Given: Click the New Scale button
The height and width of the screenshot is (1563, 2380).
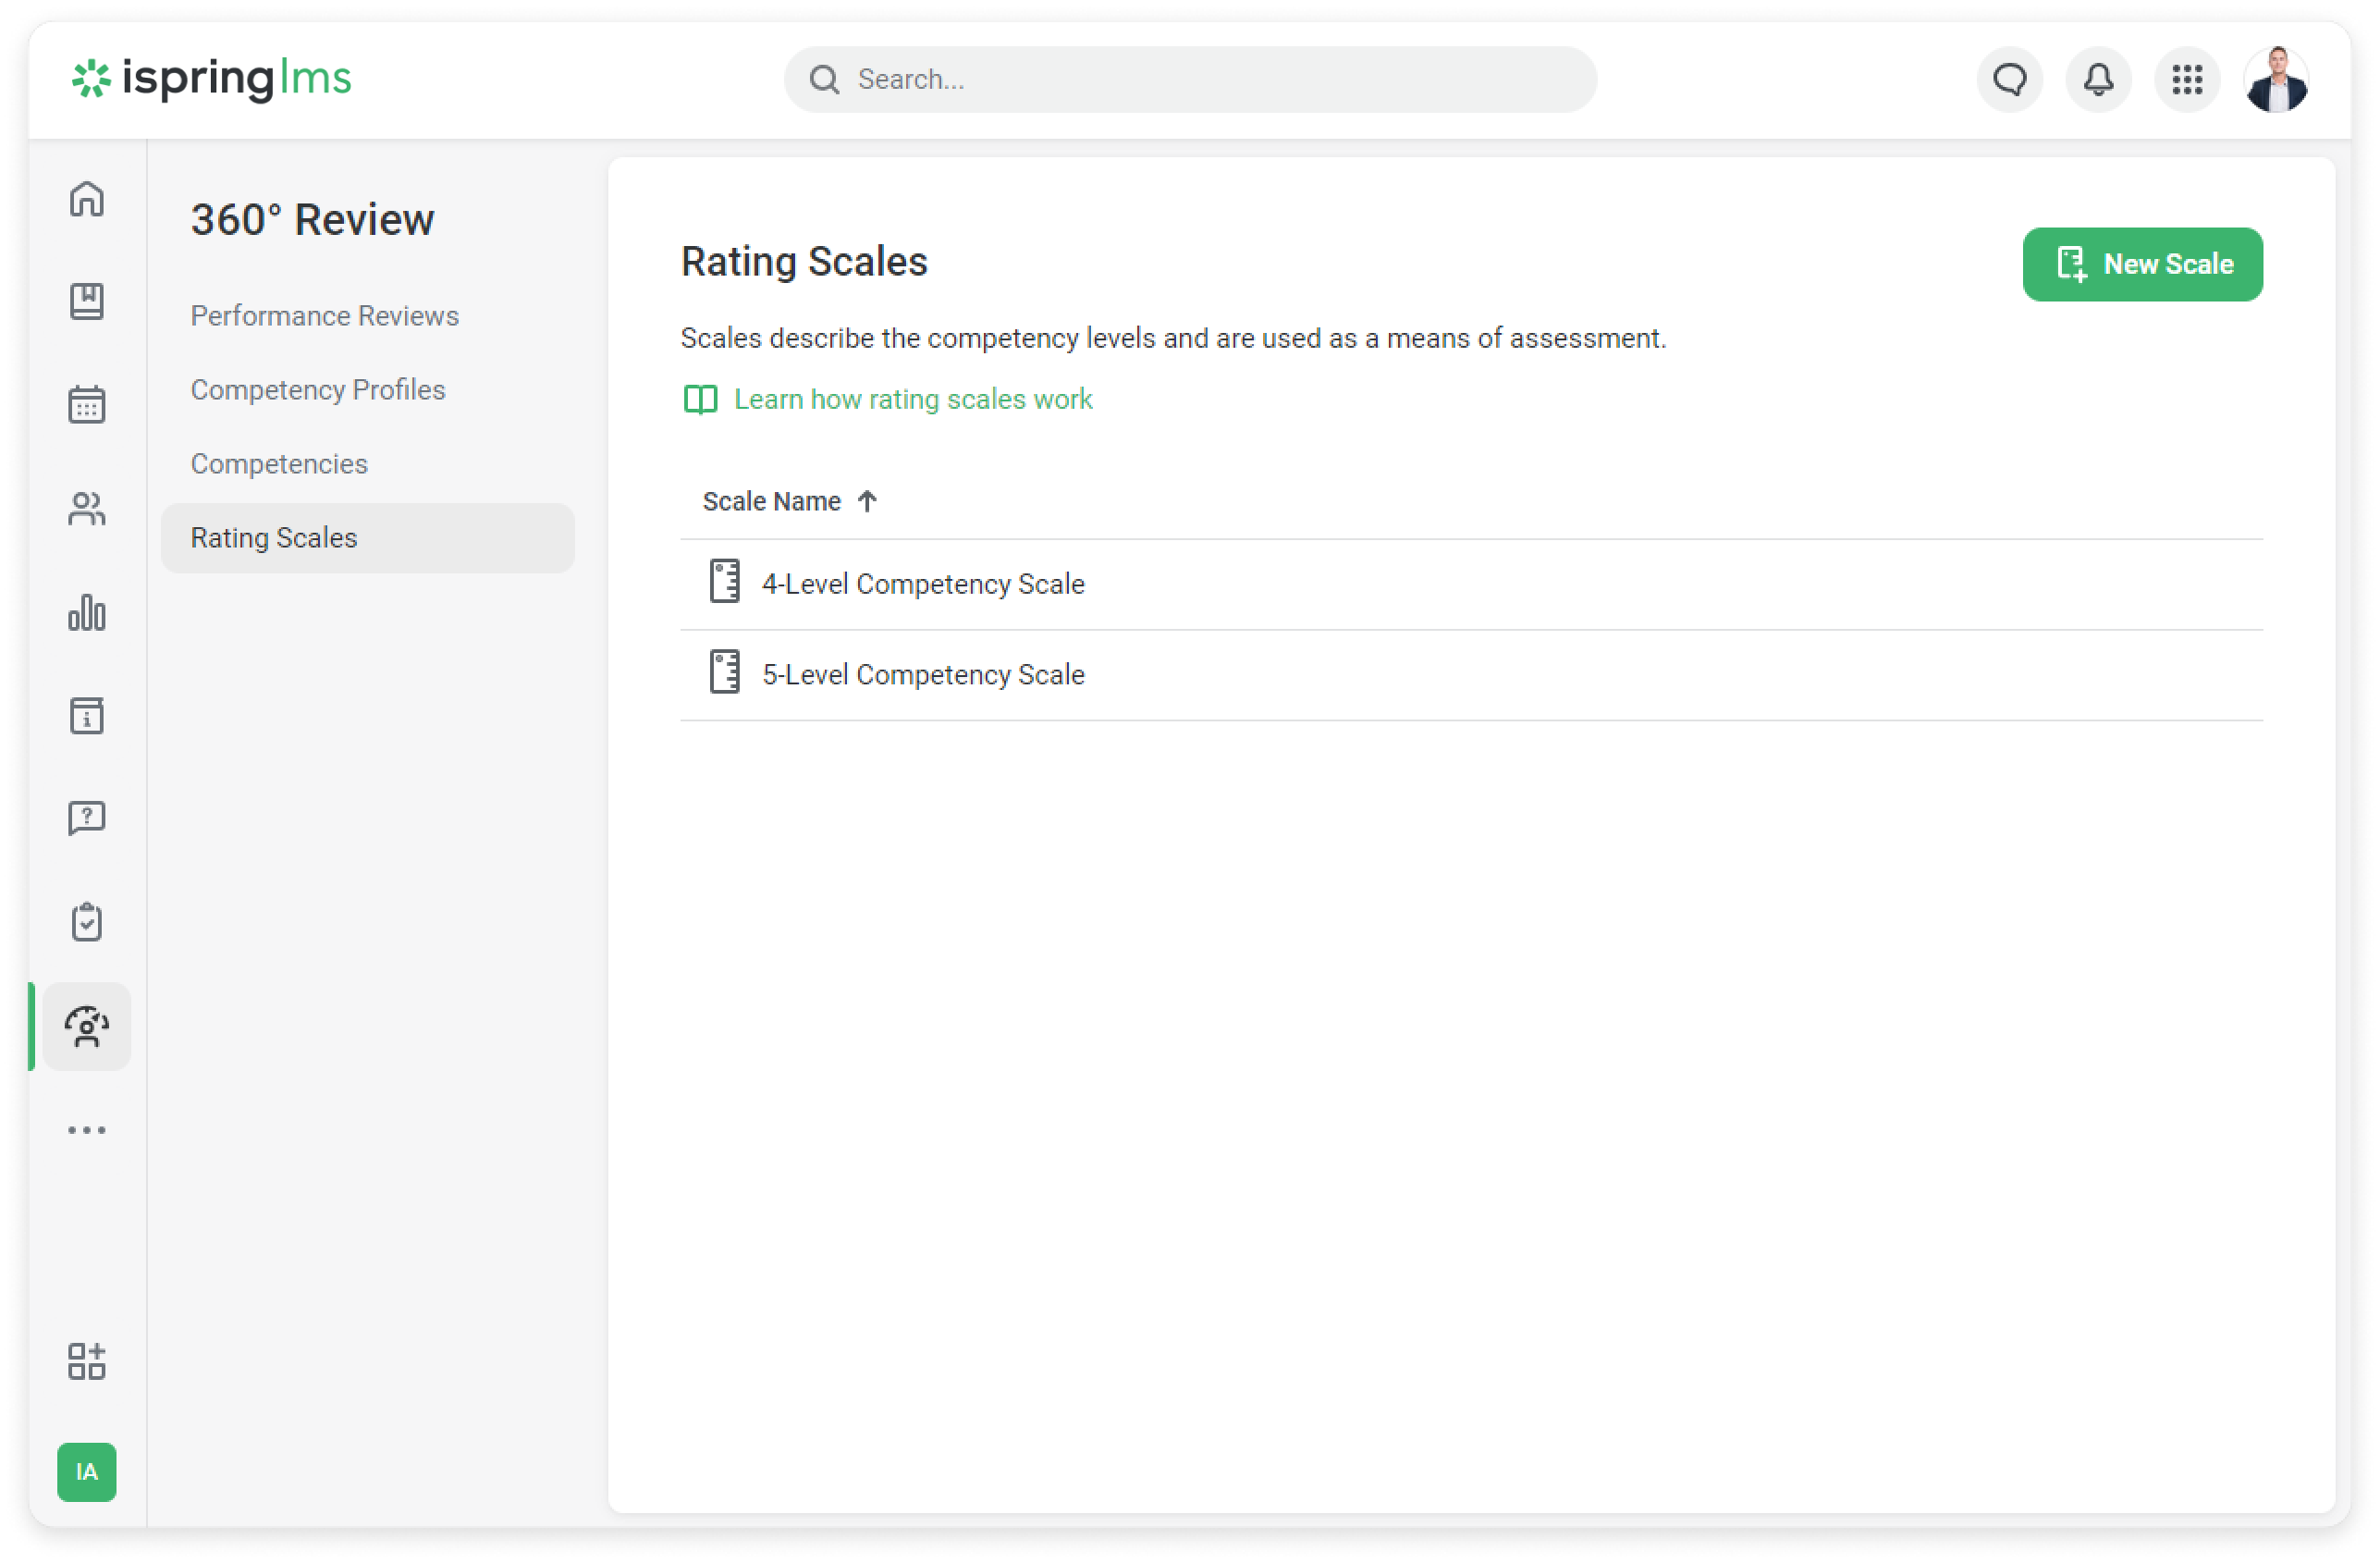Looking at the screenshot, I should [2142, 264].
